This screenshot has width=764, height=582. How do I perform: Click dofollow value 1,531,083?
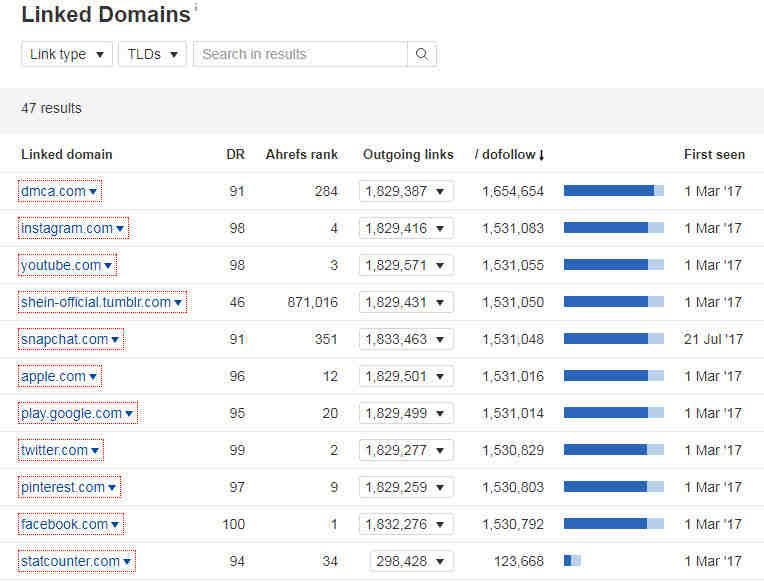(x=513, y=228)
